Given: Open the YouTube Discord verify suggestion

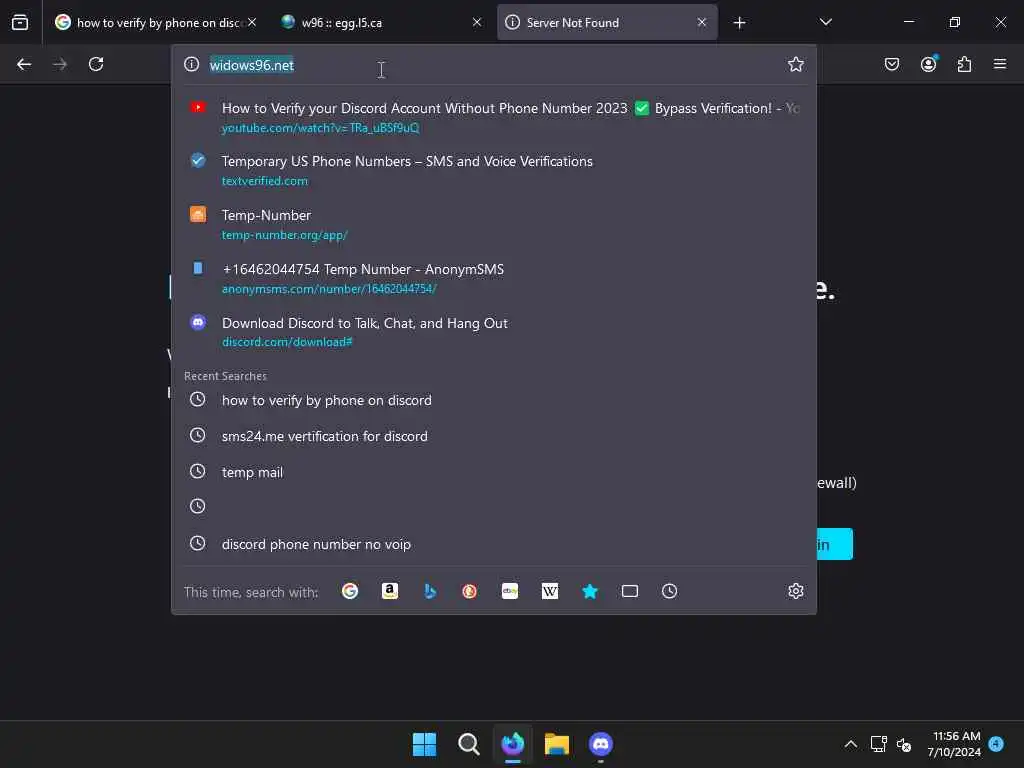Looking at the screenshot, I should coord(494,118).
